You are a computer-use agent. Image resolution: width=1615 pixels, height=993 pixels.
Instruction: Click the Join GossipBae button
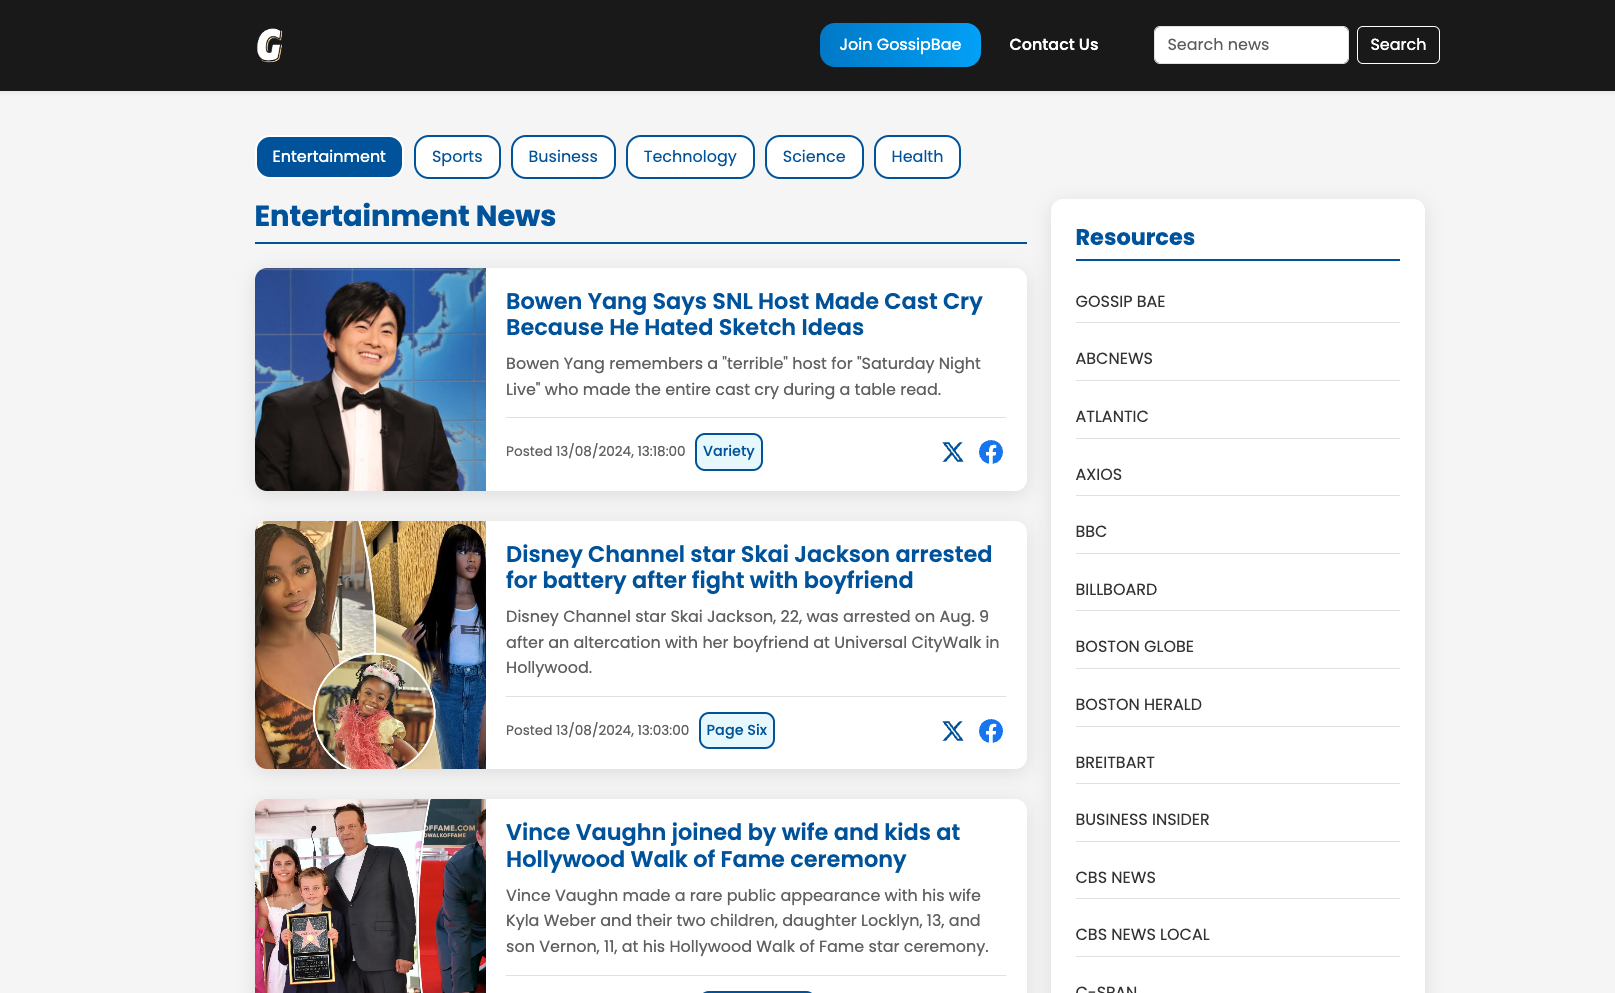[x=900, y=45]
